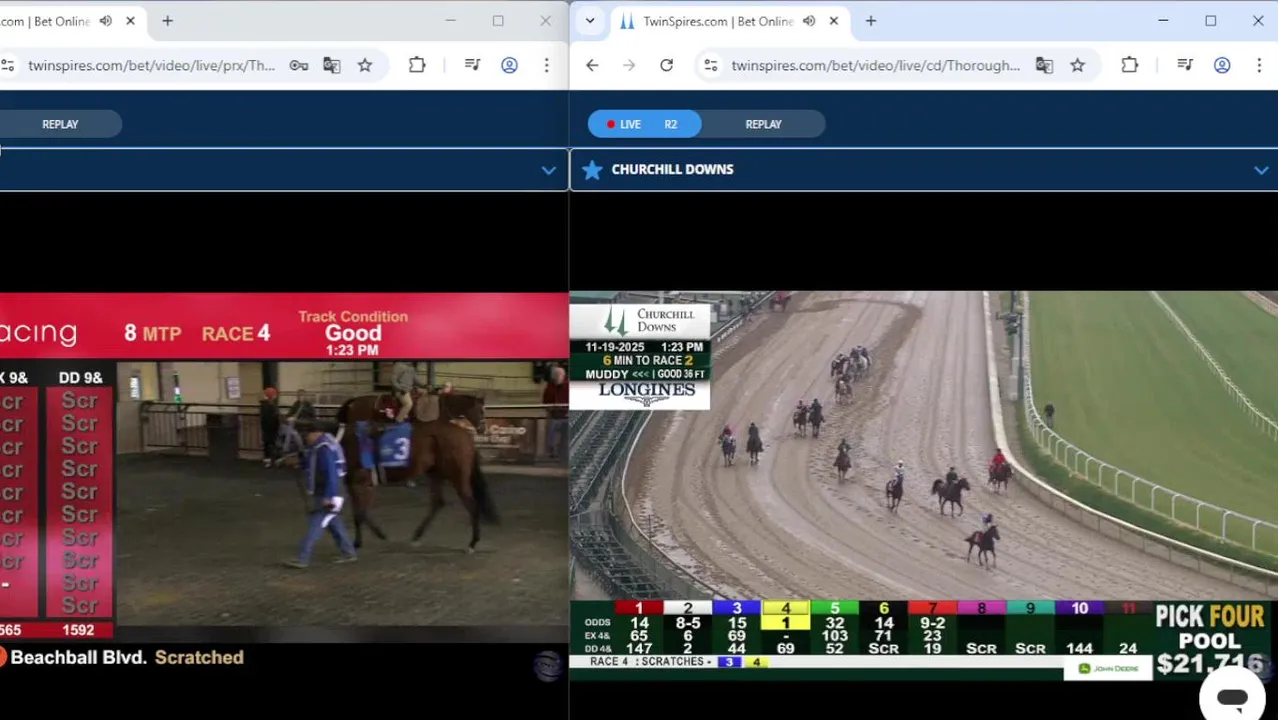
Task: Open Chrome menu in right window
Action: click(x=1259, y=65)
